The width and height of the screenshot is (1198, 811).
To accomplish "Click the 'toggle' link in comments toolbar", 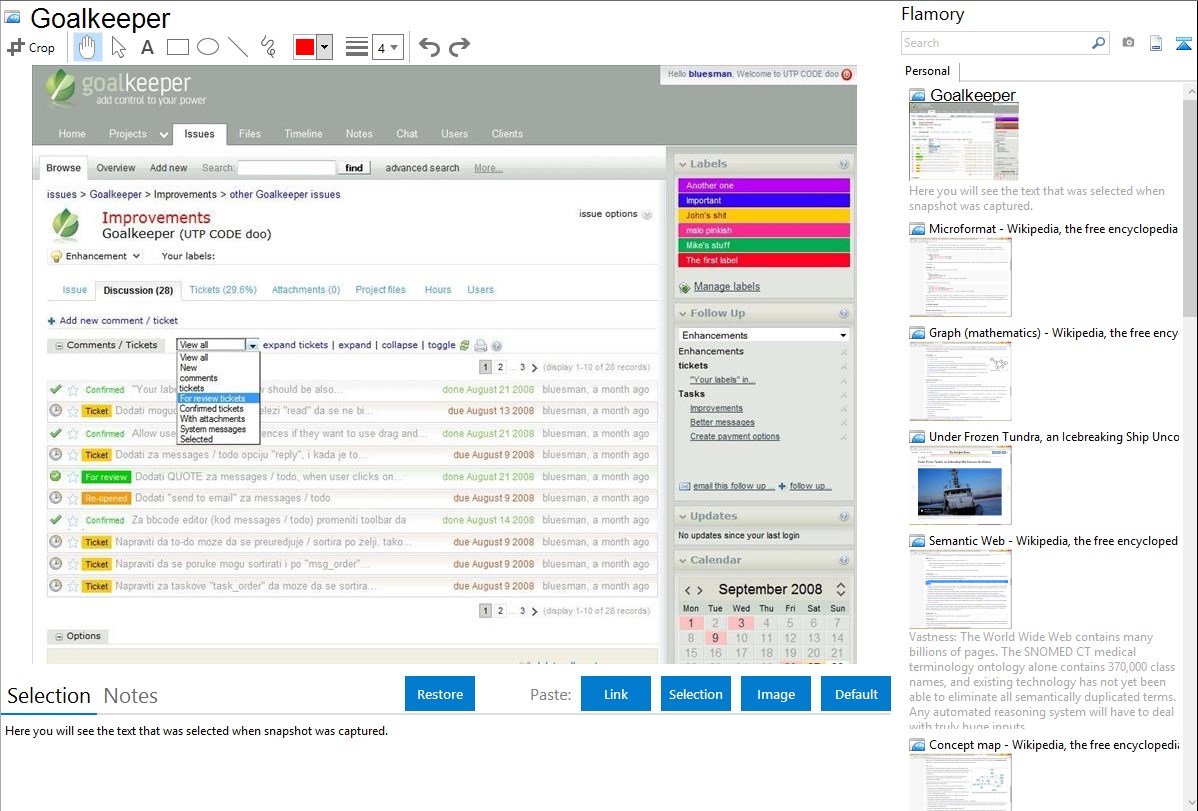I will click(441, 345).
